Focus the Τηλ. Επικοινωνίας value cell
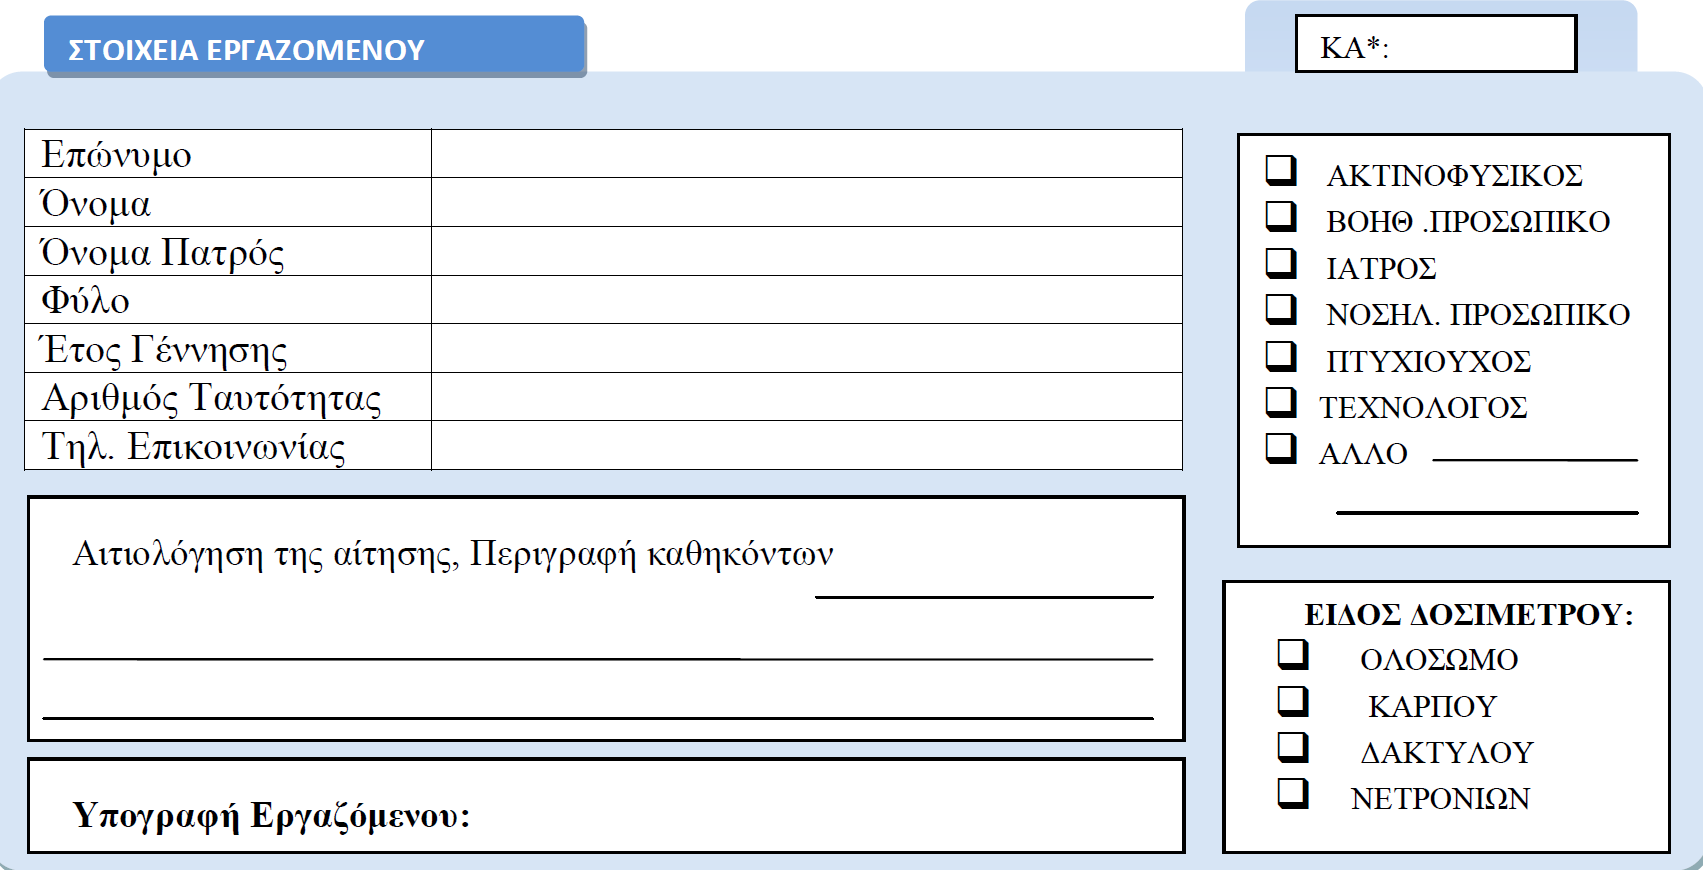This screenshot has height=870, width=1703. [807, 445]
